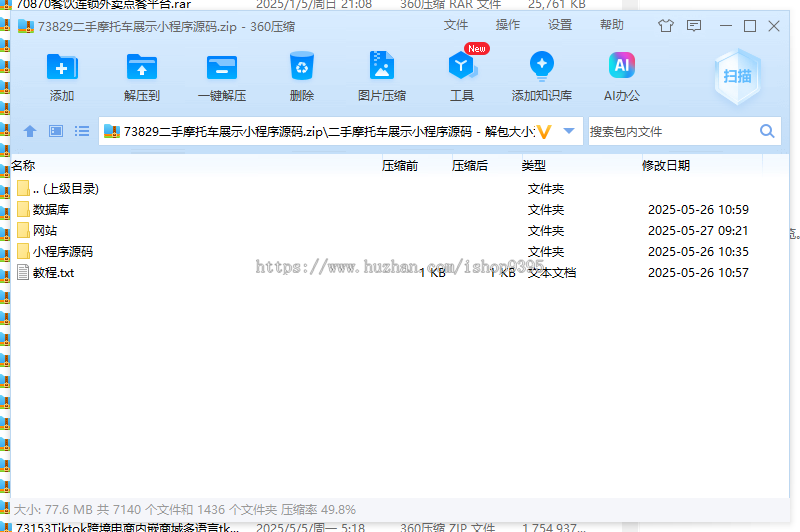Switch to the icon view mode button
Viewport: 800px width, 532px height.
pos(56,132)
